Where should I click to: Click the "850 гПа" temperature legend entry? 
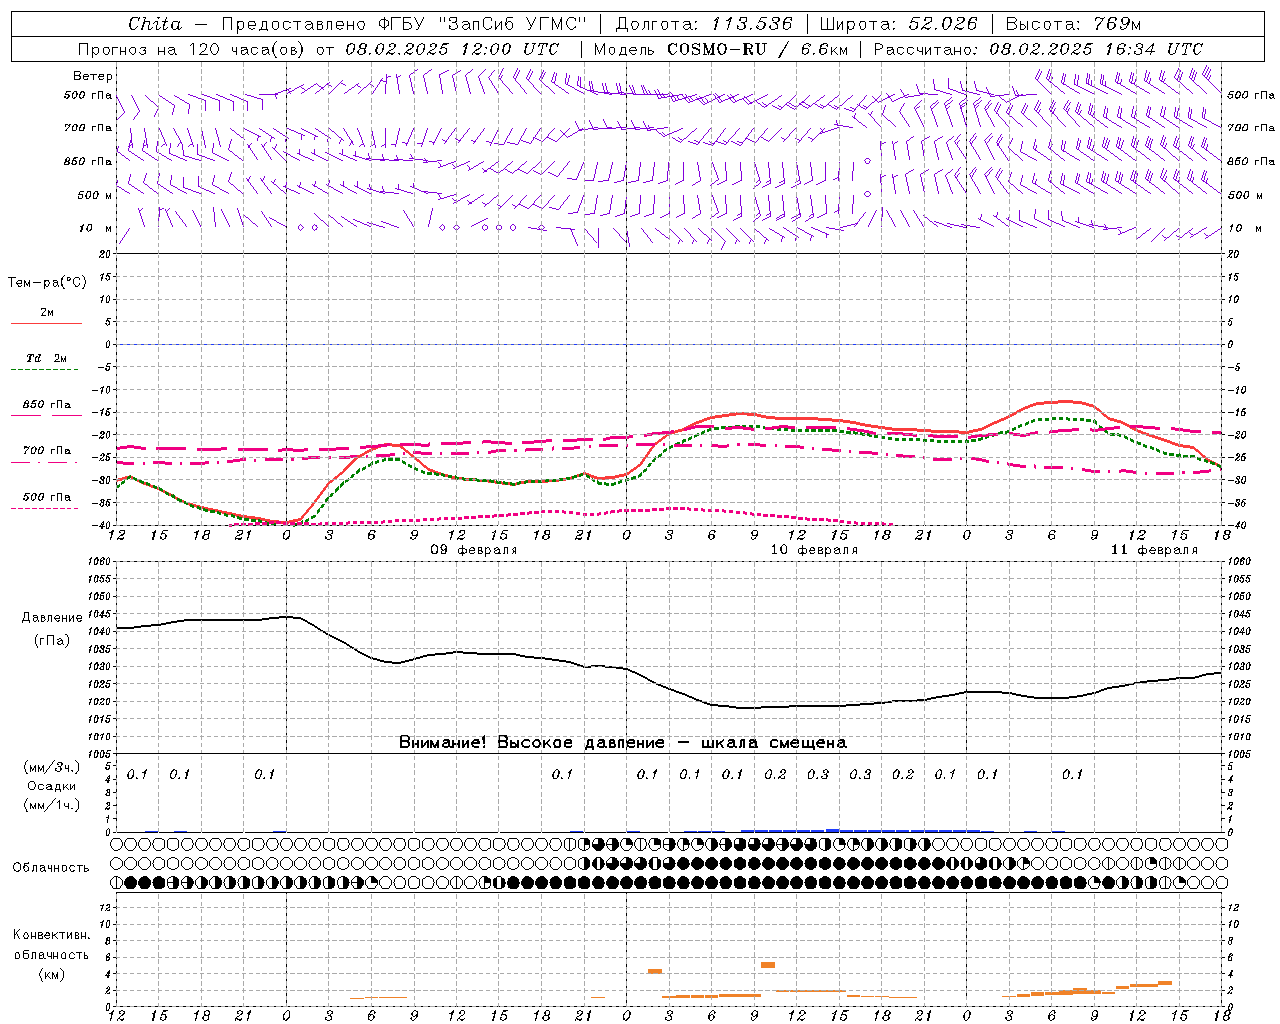pos(46,405)
